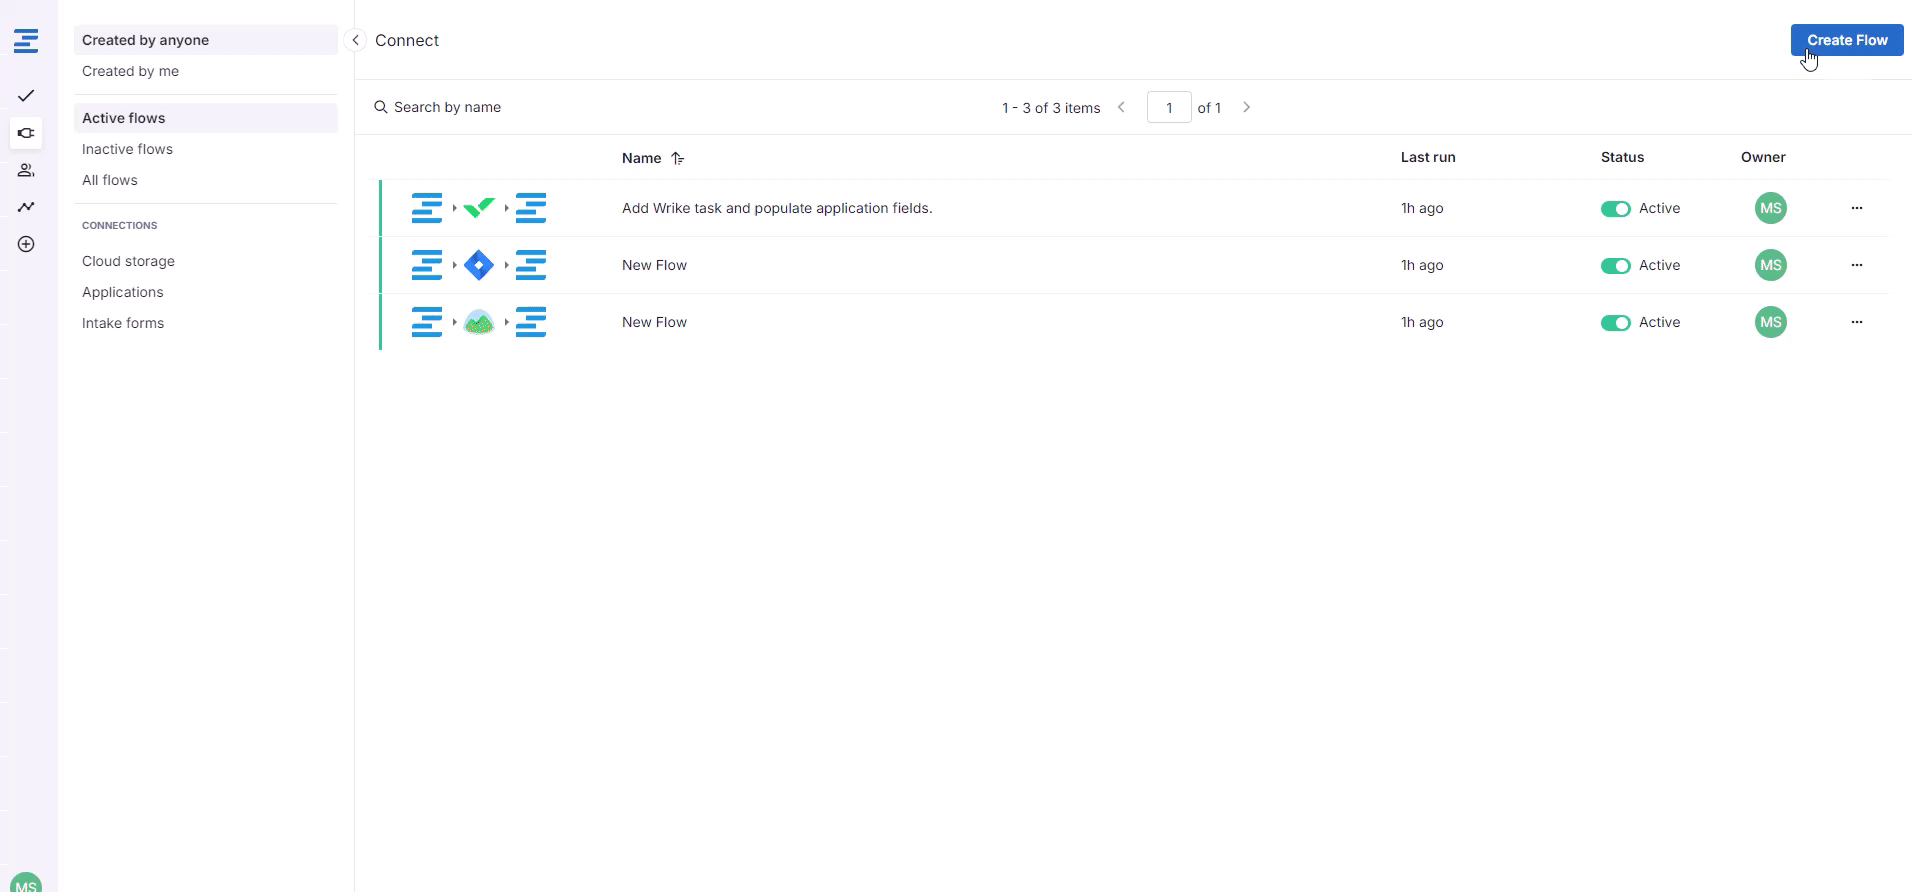
Task: Select the Inactive flows filter
Action: 127,149
